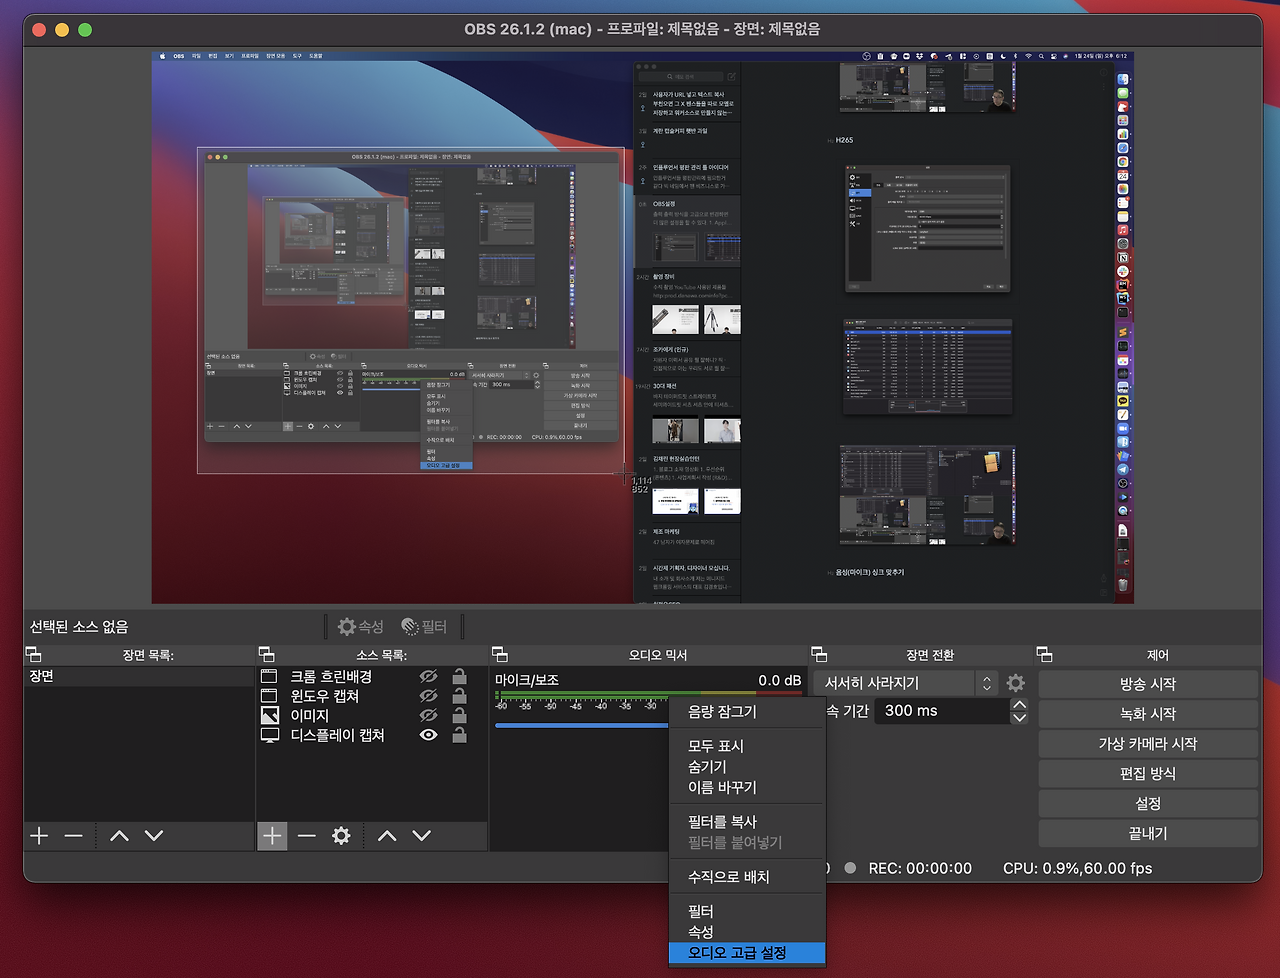Toggle 편집 방식 studio mode button

pos(1148,774)
